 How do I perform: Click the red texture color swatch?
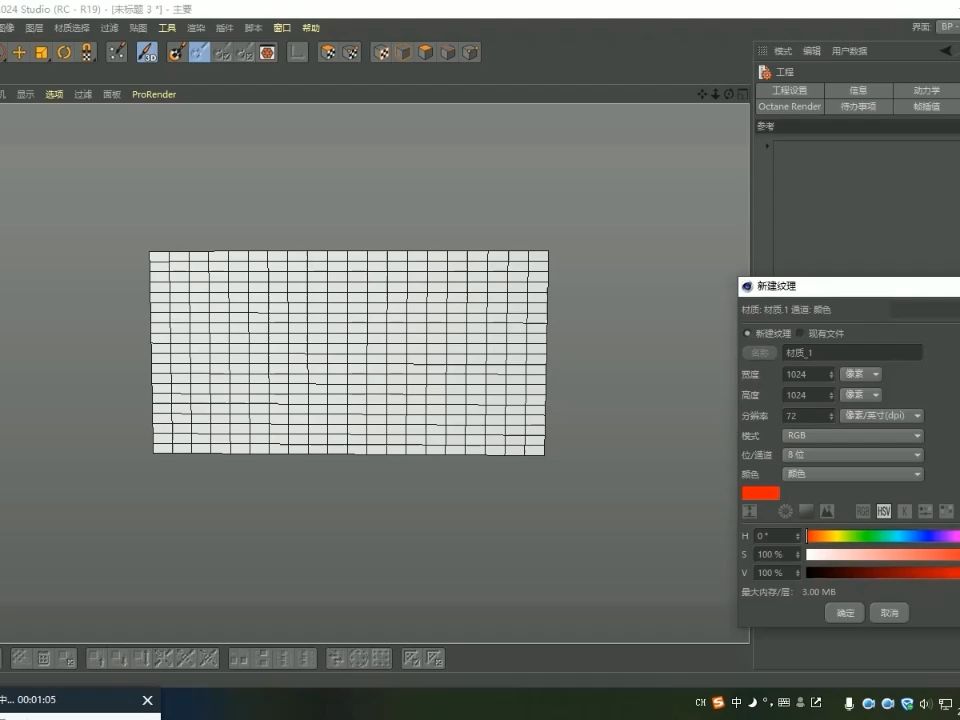coord(760,493)
